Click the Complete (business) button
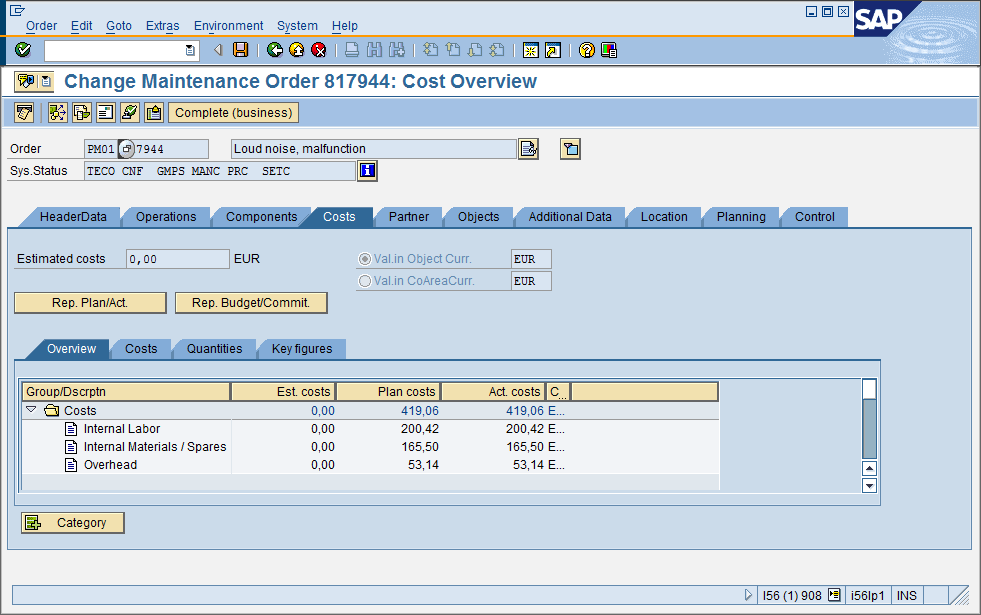981x615 pixels. click(233, 113)
